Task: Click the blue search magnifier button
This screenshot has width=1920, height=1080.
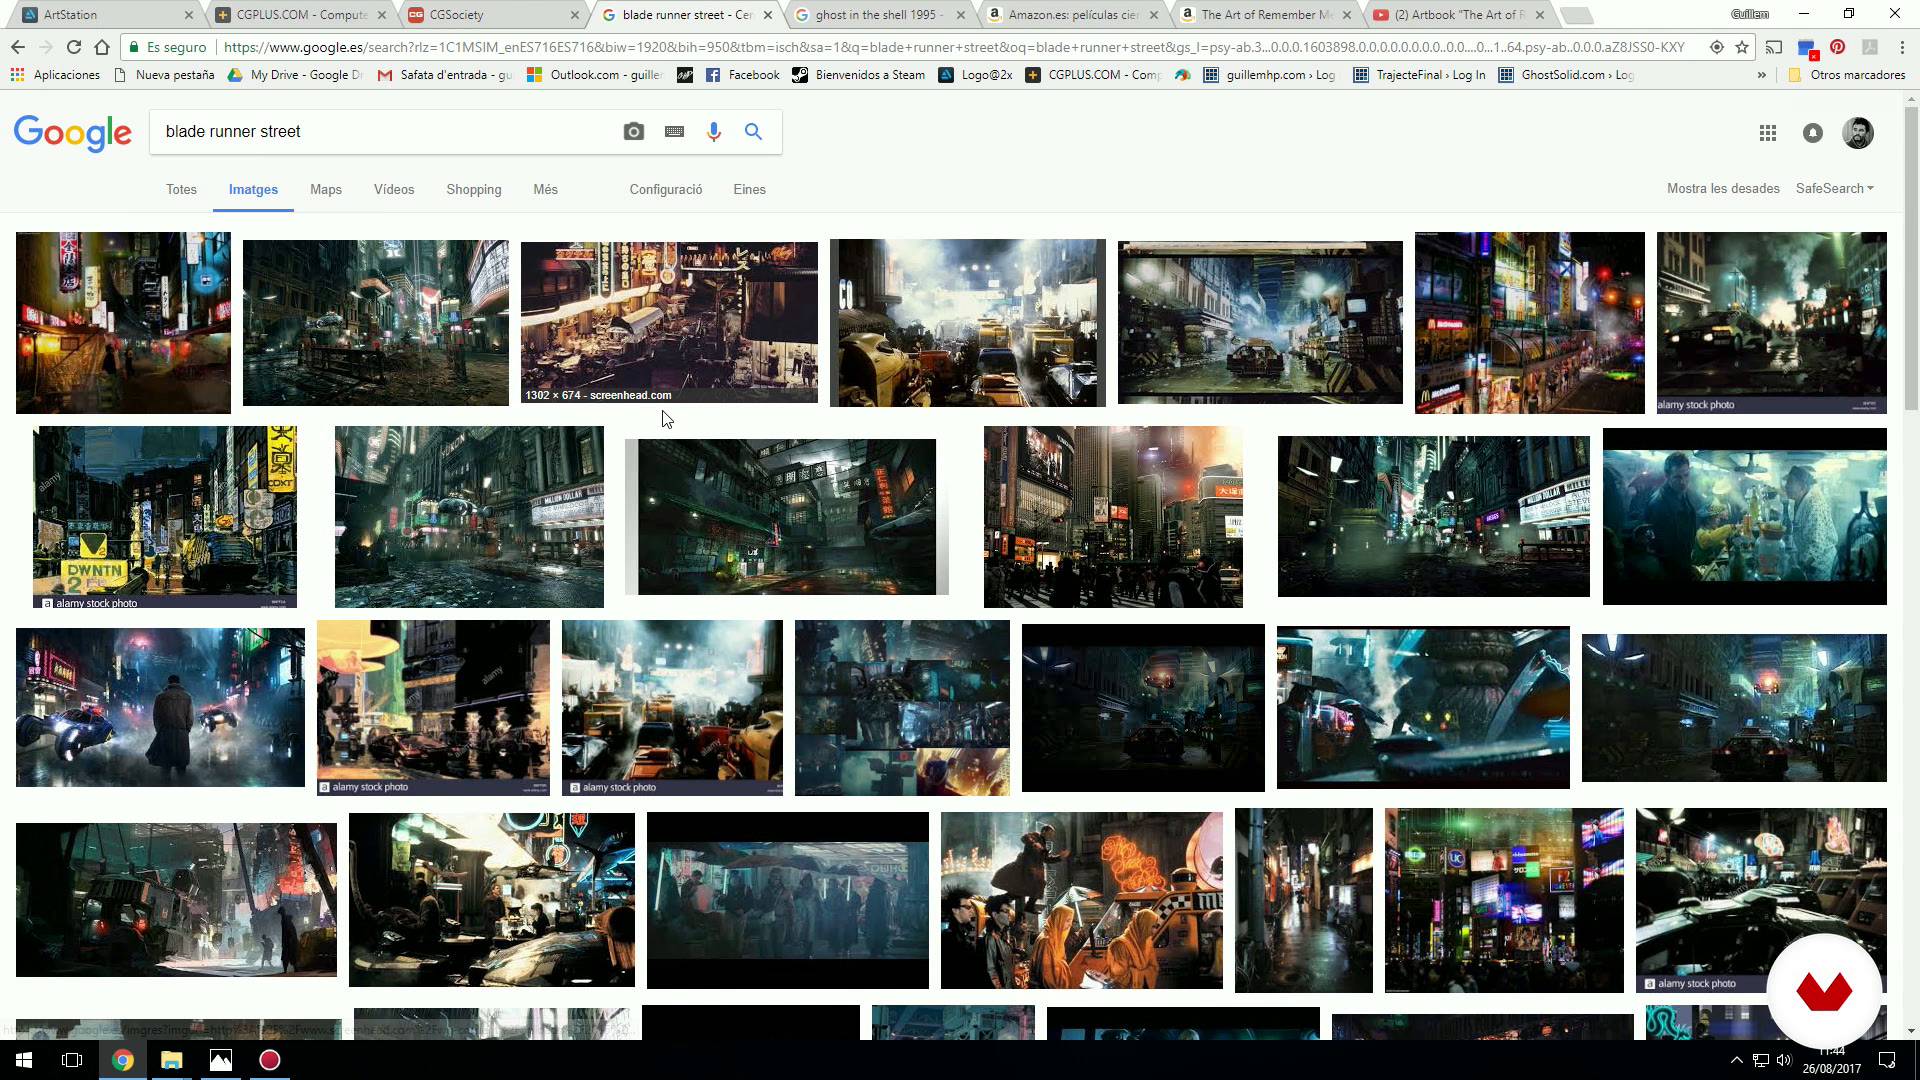Action: [x=753, y=132]
